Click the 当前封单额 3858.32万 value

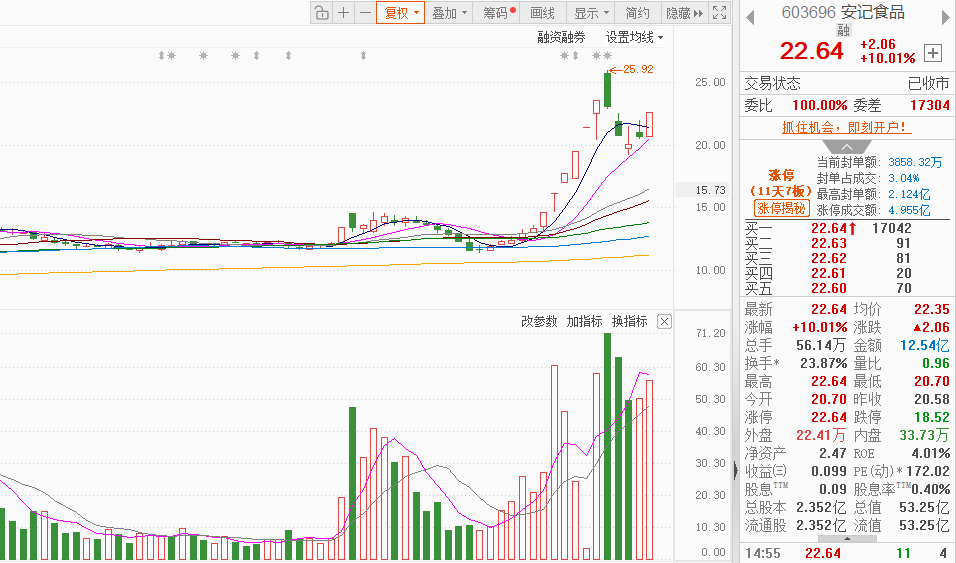click(915, 162)
